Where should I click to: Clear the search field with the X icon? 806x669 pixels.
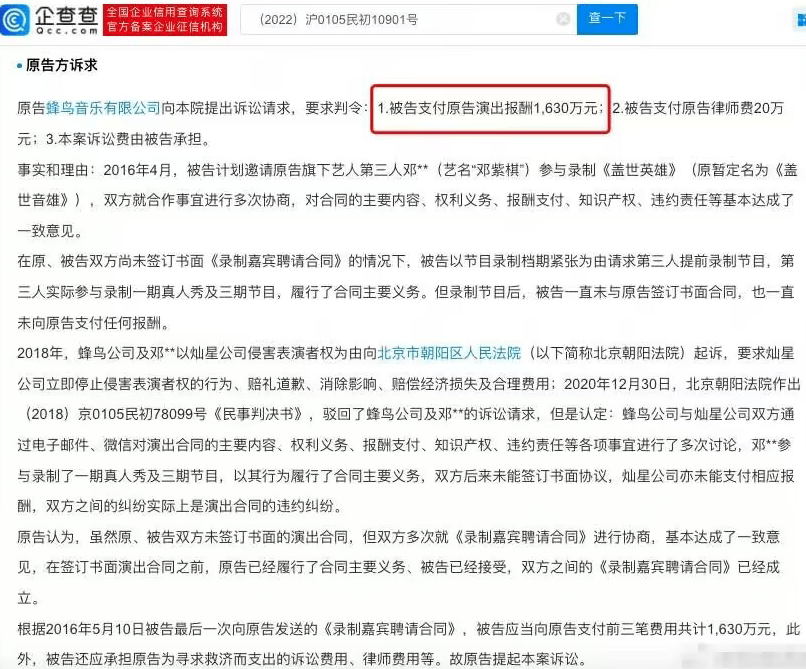[563, 19]
